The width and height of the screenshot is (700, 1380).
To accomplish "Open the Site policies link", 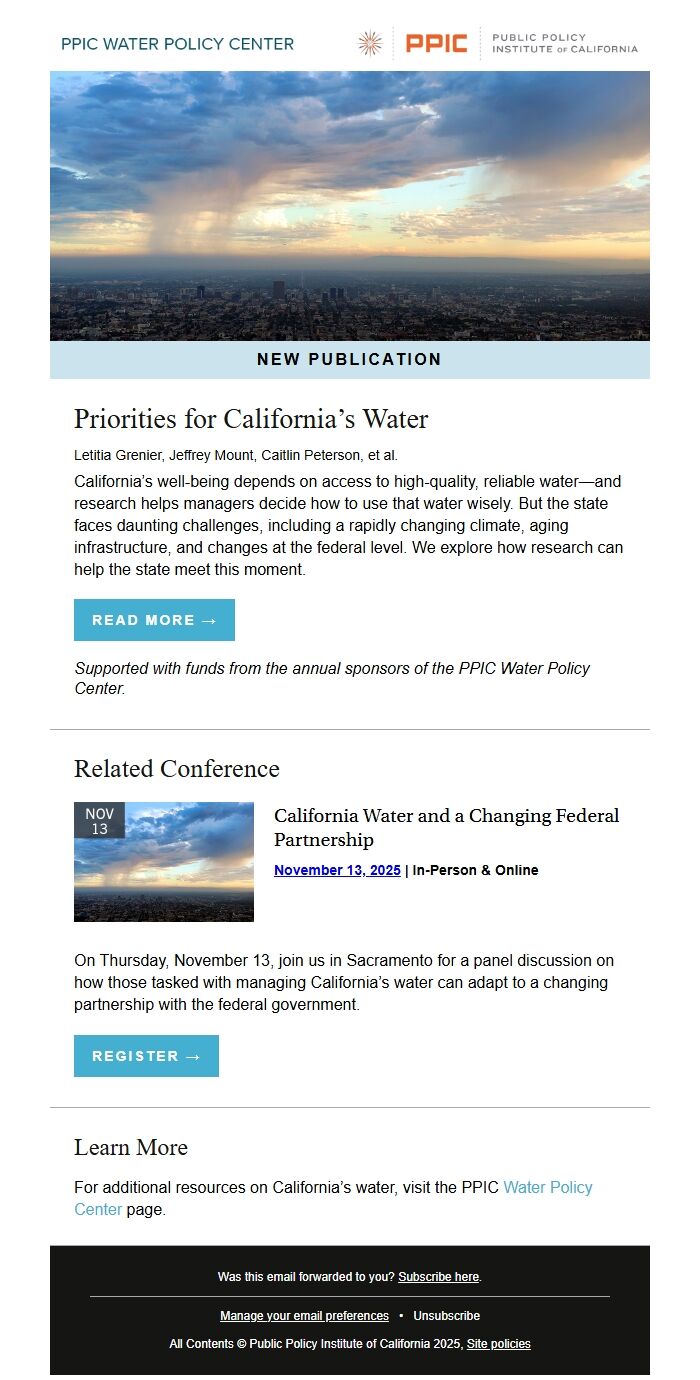I will [499, 1344].
